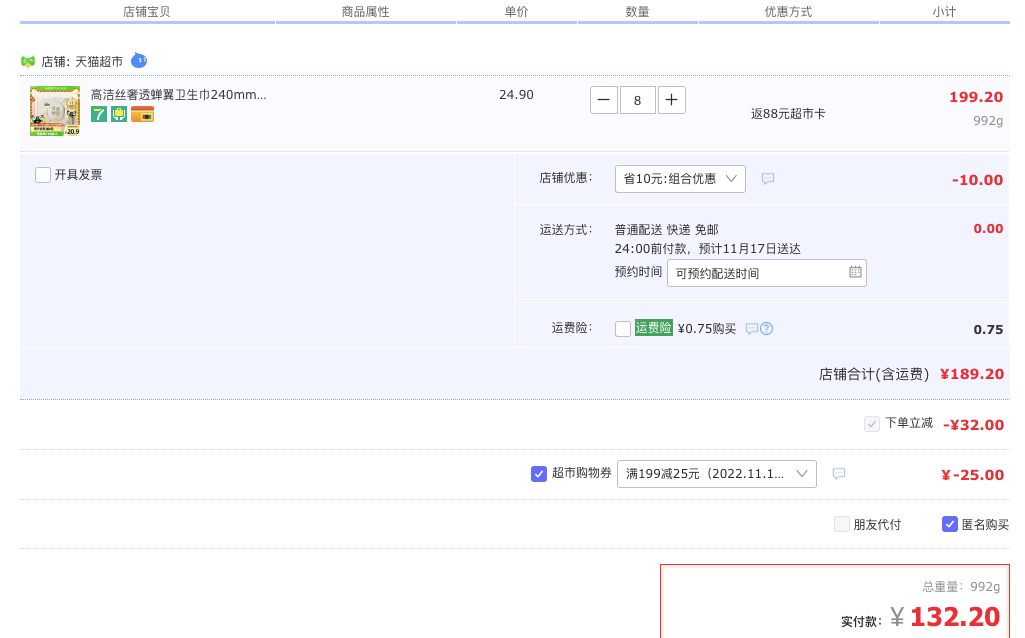Click the comment icon next to 运费险 price
This screenshot has width=1025, height=638.
tap(752, 329)
